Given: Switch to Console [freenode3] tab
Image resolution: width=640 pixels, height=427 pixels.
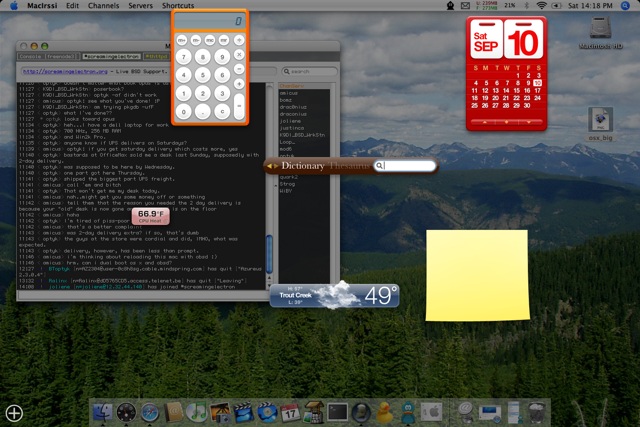Looking at the screenshot, I should (x=49, y=56).
